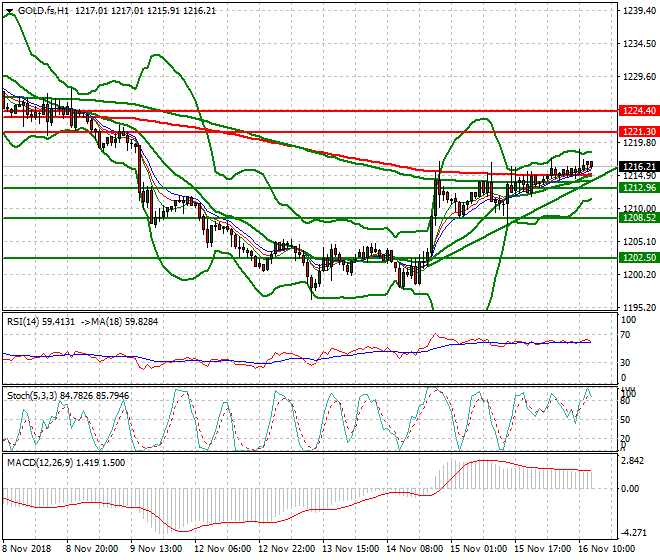The width and height of the screenshot is (660, 560).
Task: Click the 1239.40 price scale value
Action: tap(637, 10)
